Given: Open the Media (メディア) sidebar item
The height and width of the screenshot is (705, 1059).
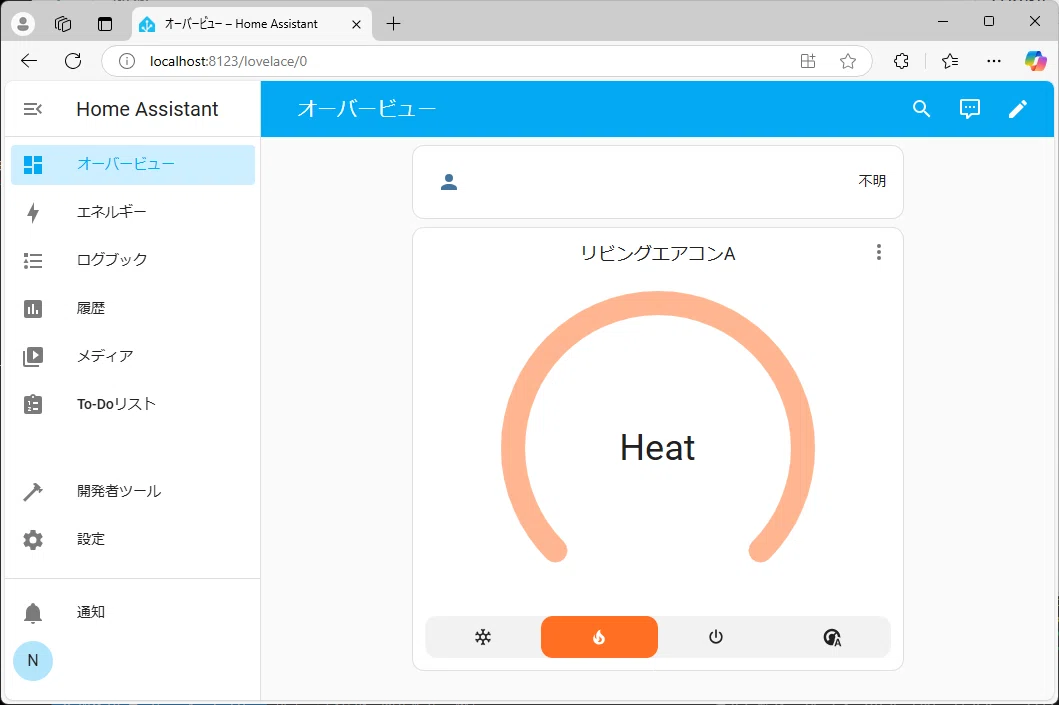Looking at the screenshot, I should coord(133,356).
